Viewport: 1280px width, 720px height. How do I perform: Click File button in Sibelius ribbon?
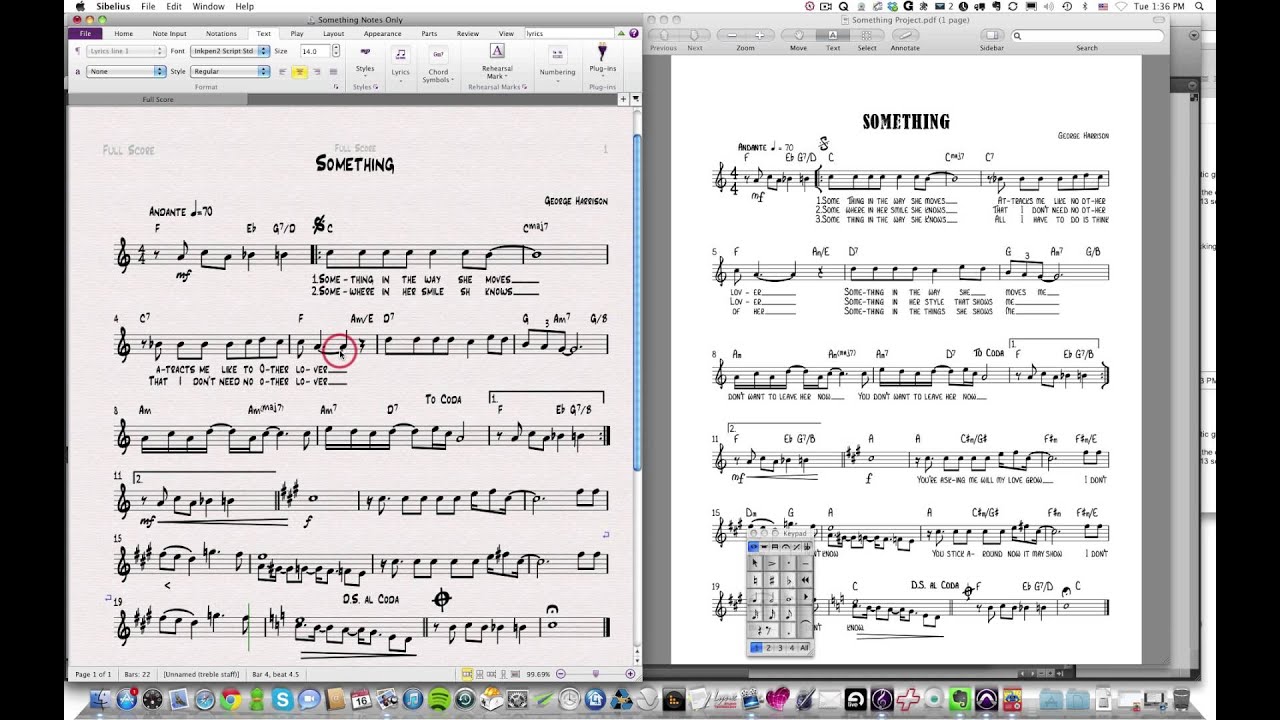point(85,33)
